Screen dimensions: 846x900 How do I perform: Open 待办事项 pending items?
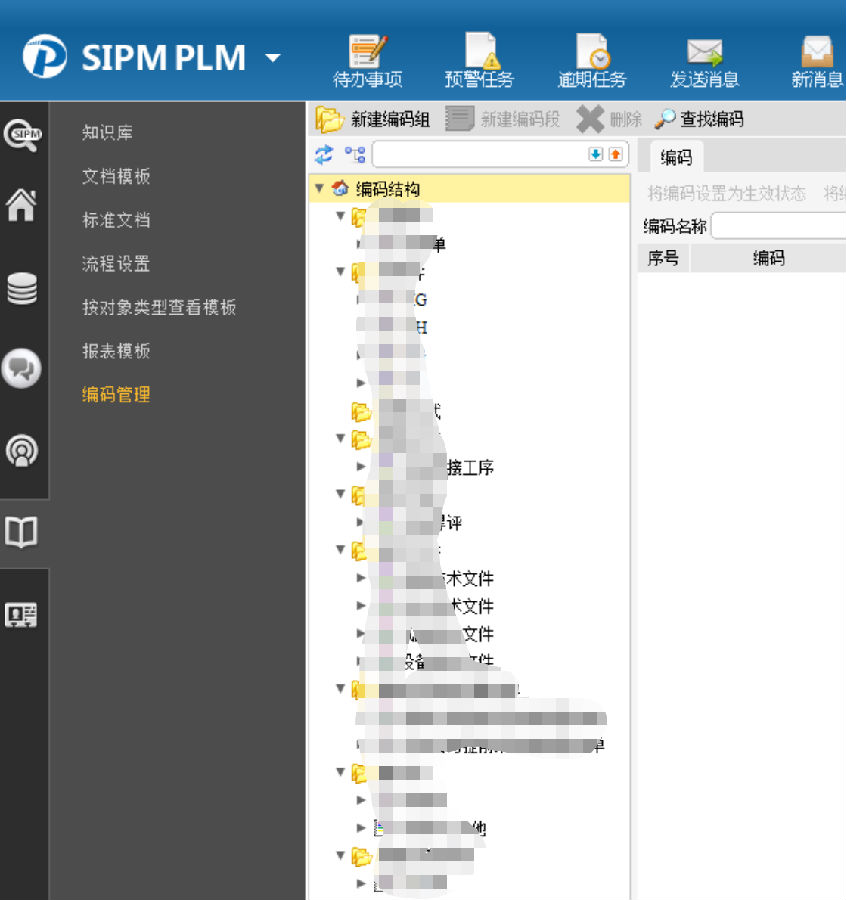click(368, 61)
